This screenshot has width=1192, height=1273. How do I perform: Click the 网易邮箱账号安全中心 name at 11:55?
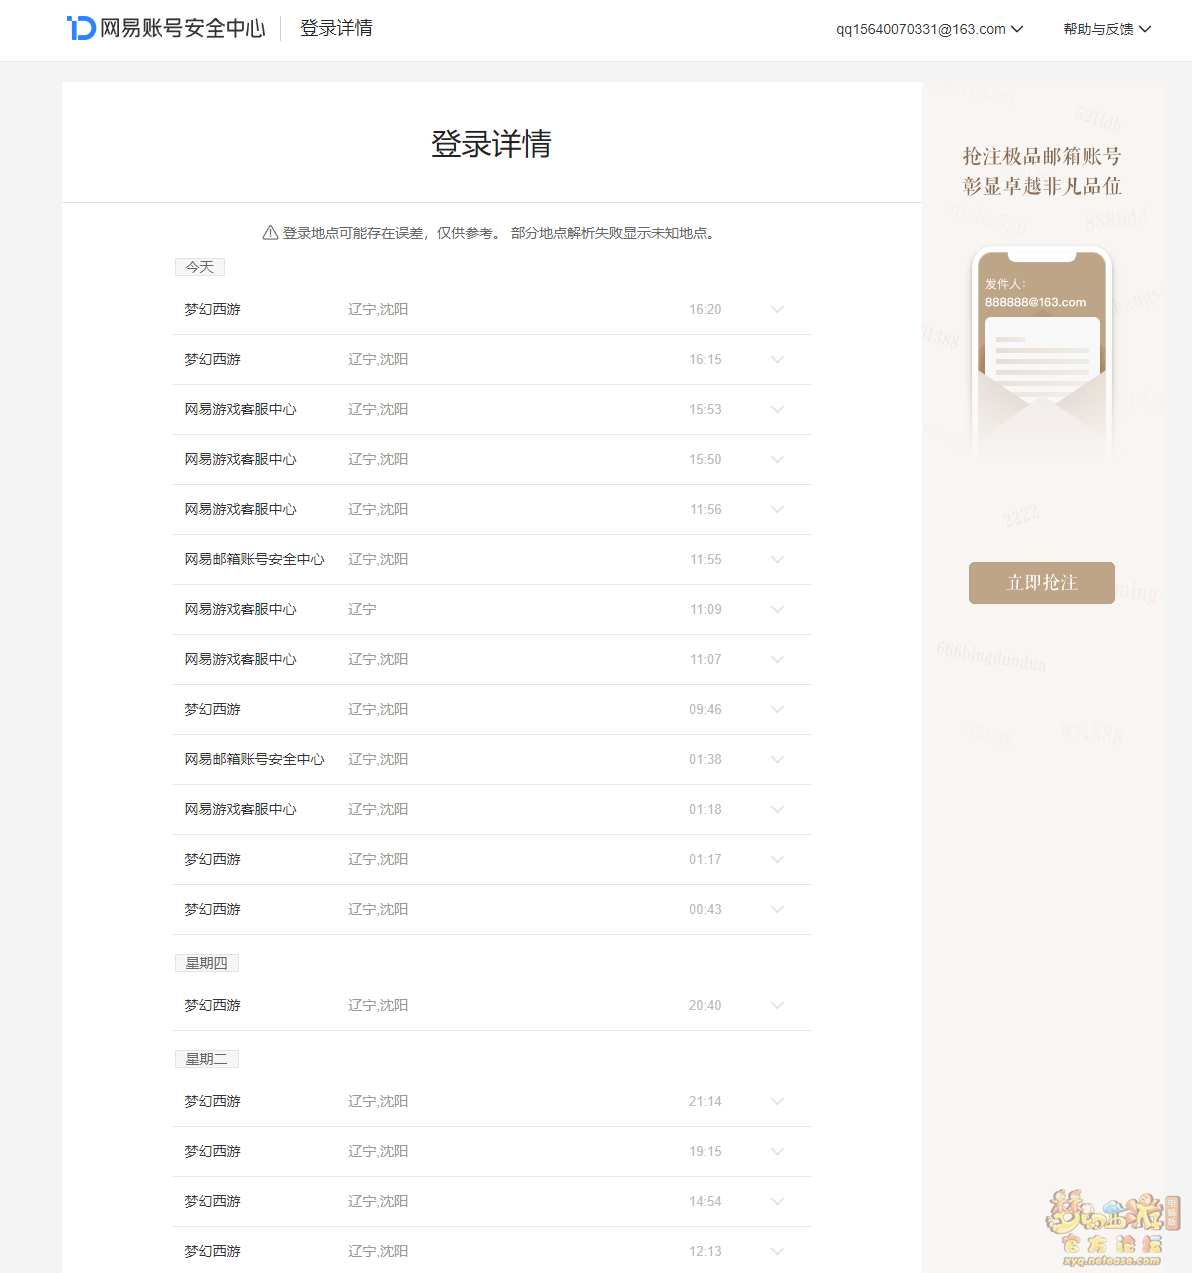pyautogui.click(x=254, y=560)
